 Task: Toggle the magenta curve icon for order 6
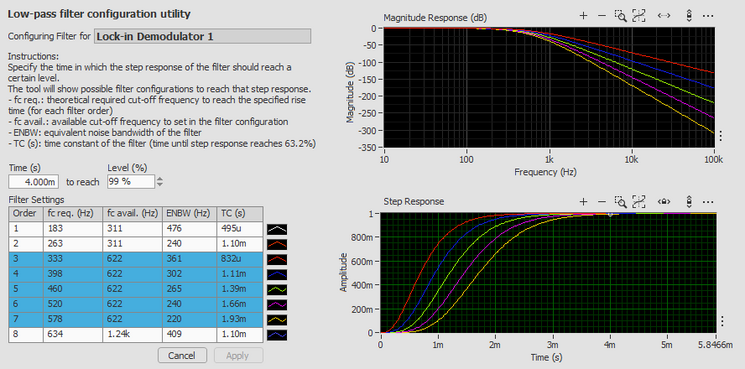[277, 304]
